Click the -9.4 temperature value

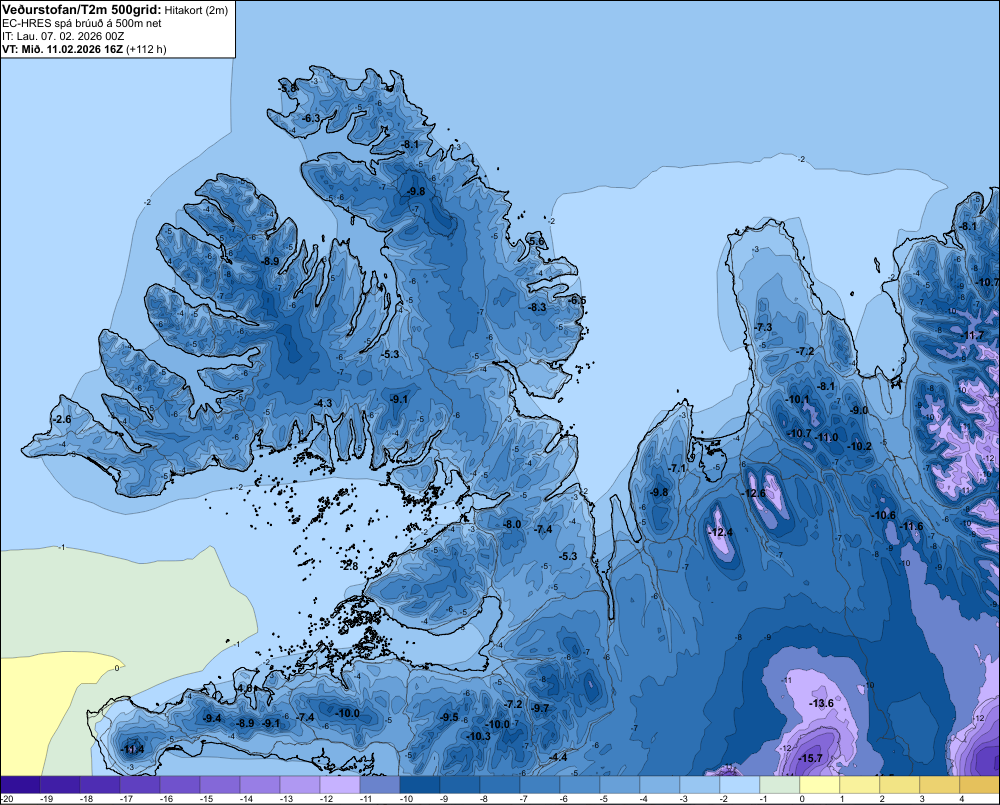(x=212, y=718)
